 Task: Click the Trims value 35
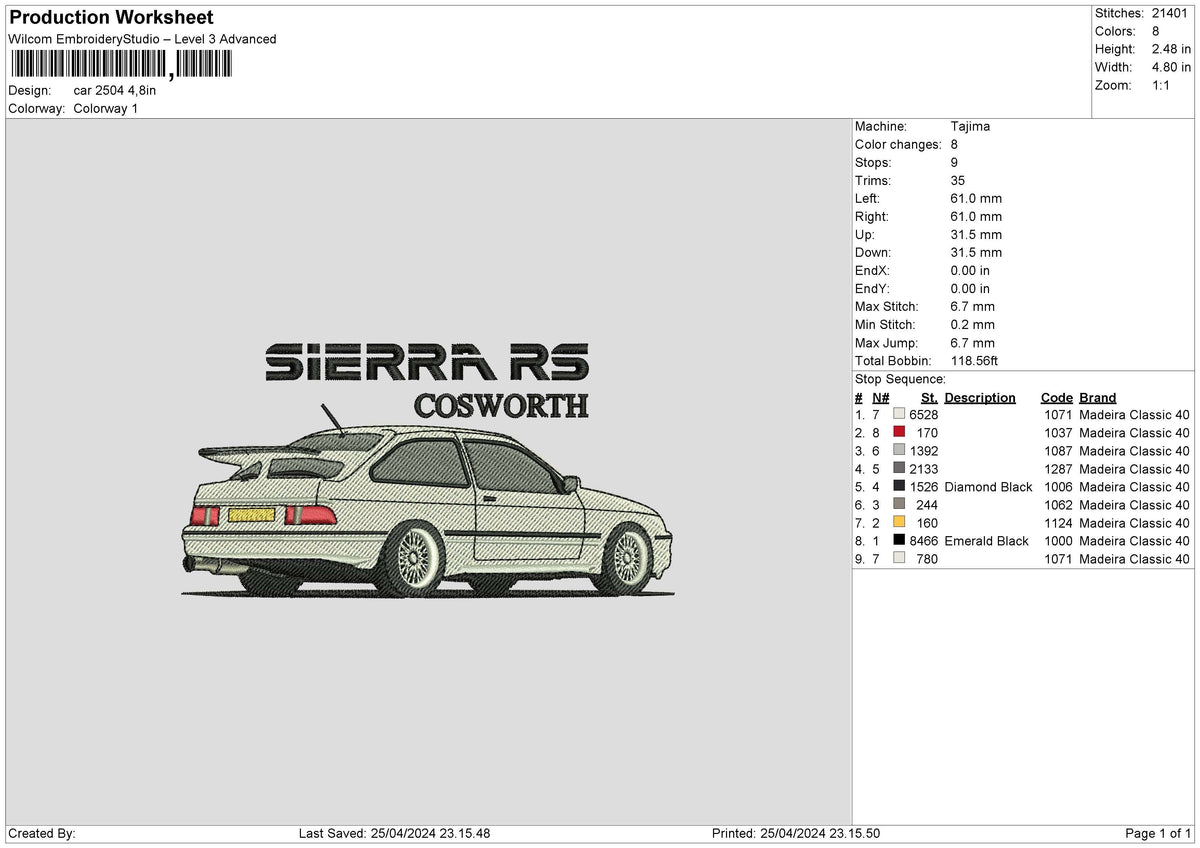(958, 181)
